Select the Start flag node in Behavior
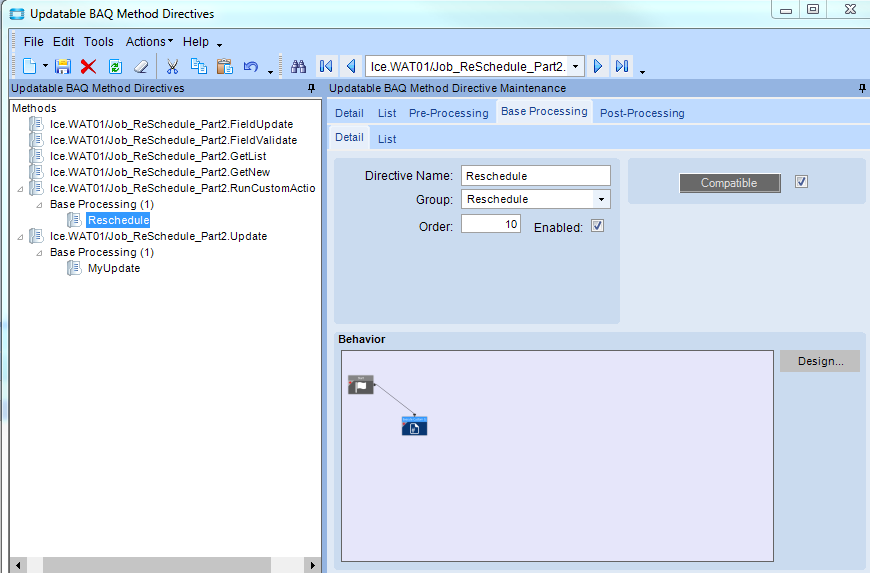The image size is (870, 573). (x=361, y=384)
